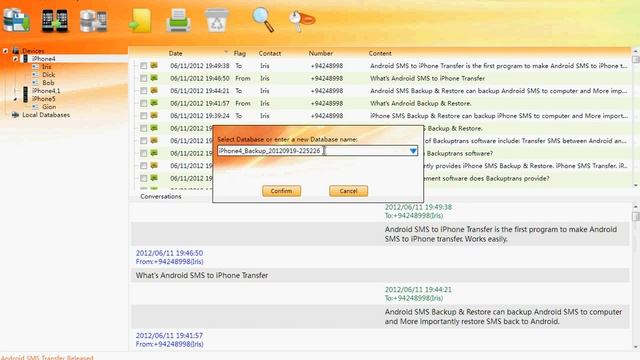Viewport: 640px width, 360px height.
Task: Select the iPhone4,1 device
Action: pyautogui.click(x=46, y=91)
